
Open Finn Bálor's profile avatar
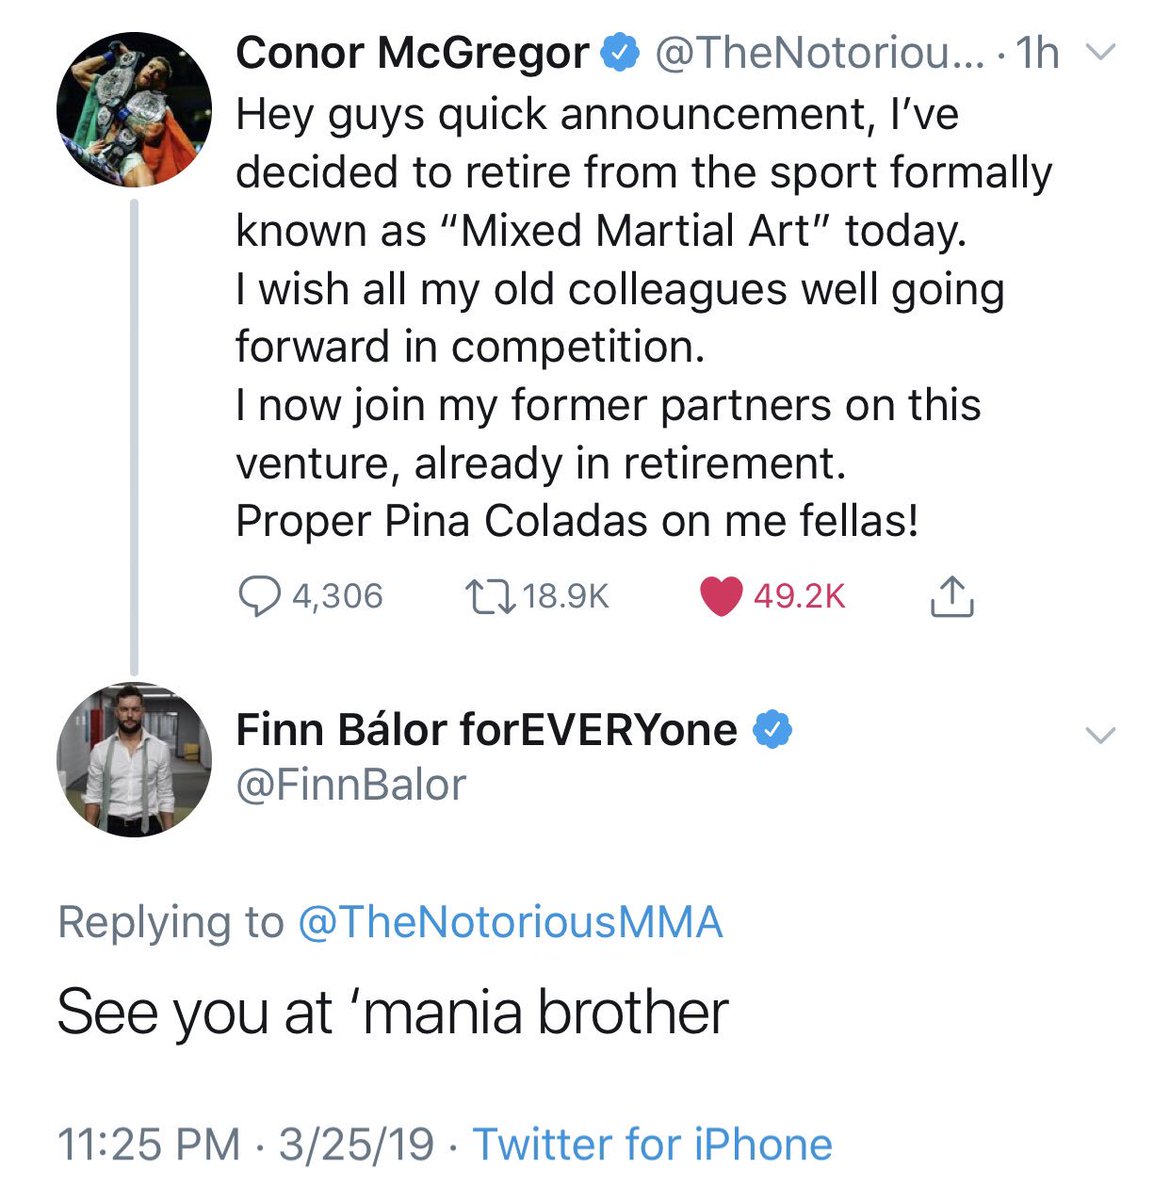(134, 760)
